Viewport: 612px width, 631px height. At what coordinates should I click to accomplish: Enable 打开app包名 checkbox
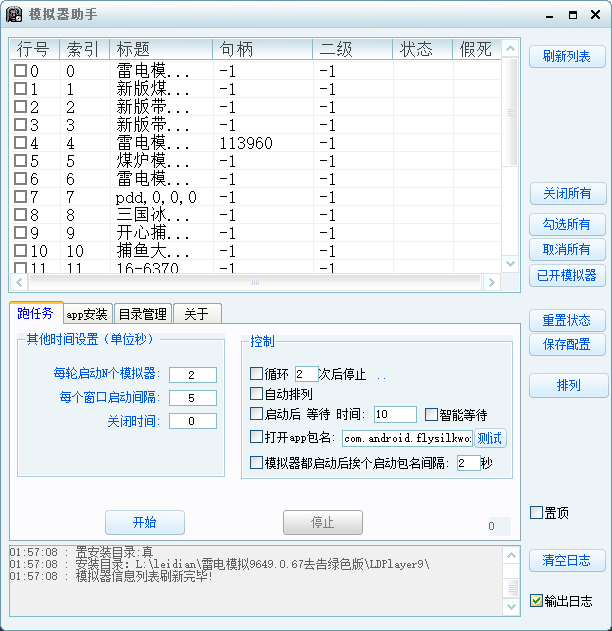pos(256,437)
